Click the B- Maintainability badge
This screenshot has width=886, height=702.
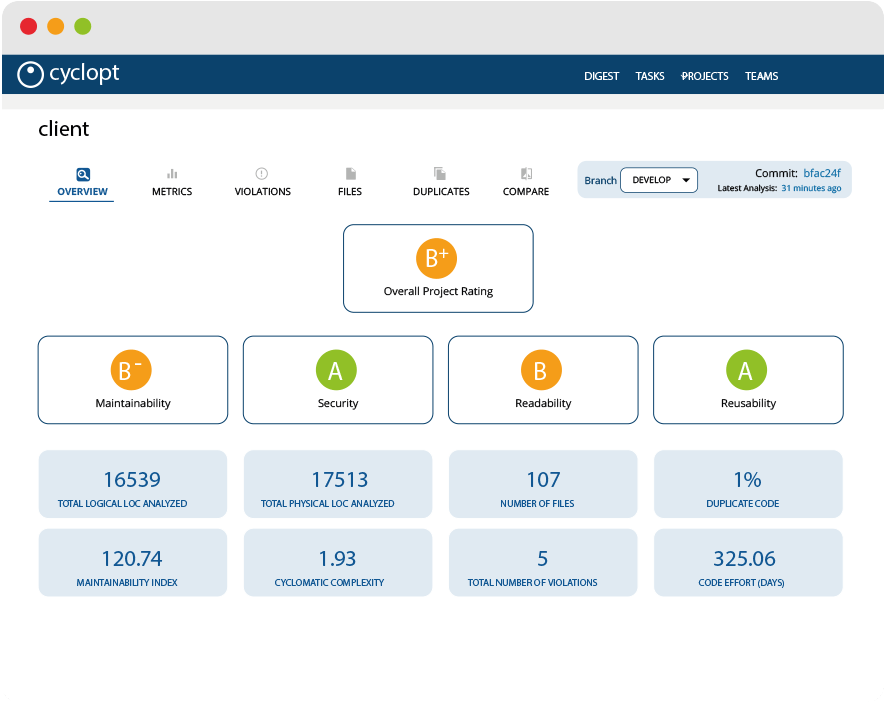(x=131, y=370)
